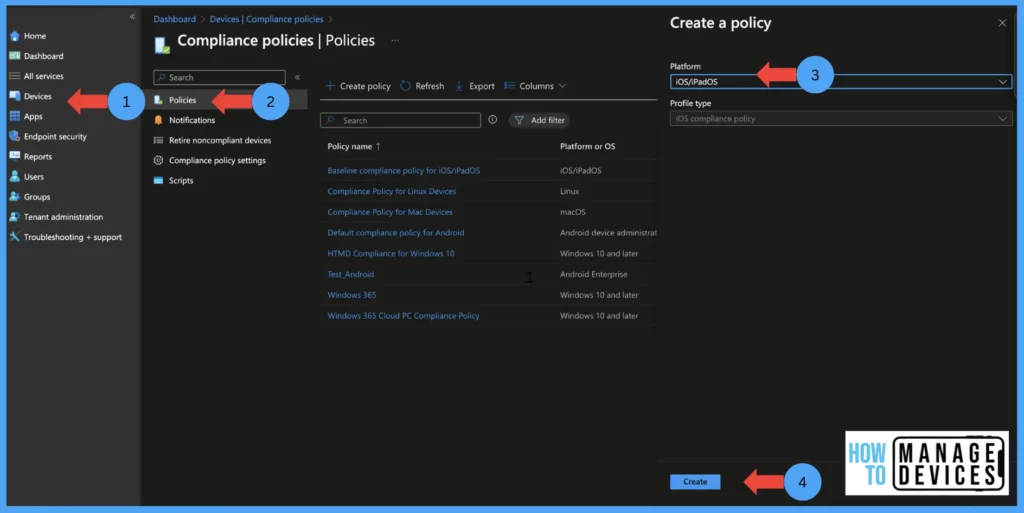Image resolution: width=1024 pixels, height=513 pixels.
Task: Click the Scripts icon
Action: (158, 180)
